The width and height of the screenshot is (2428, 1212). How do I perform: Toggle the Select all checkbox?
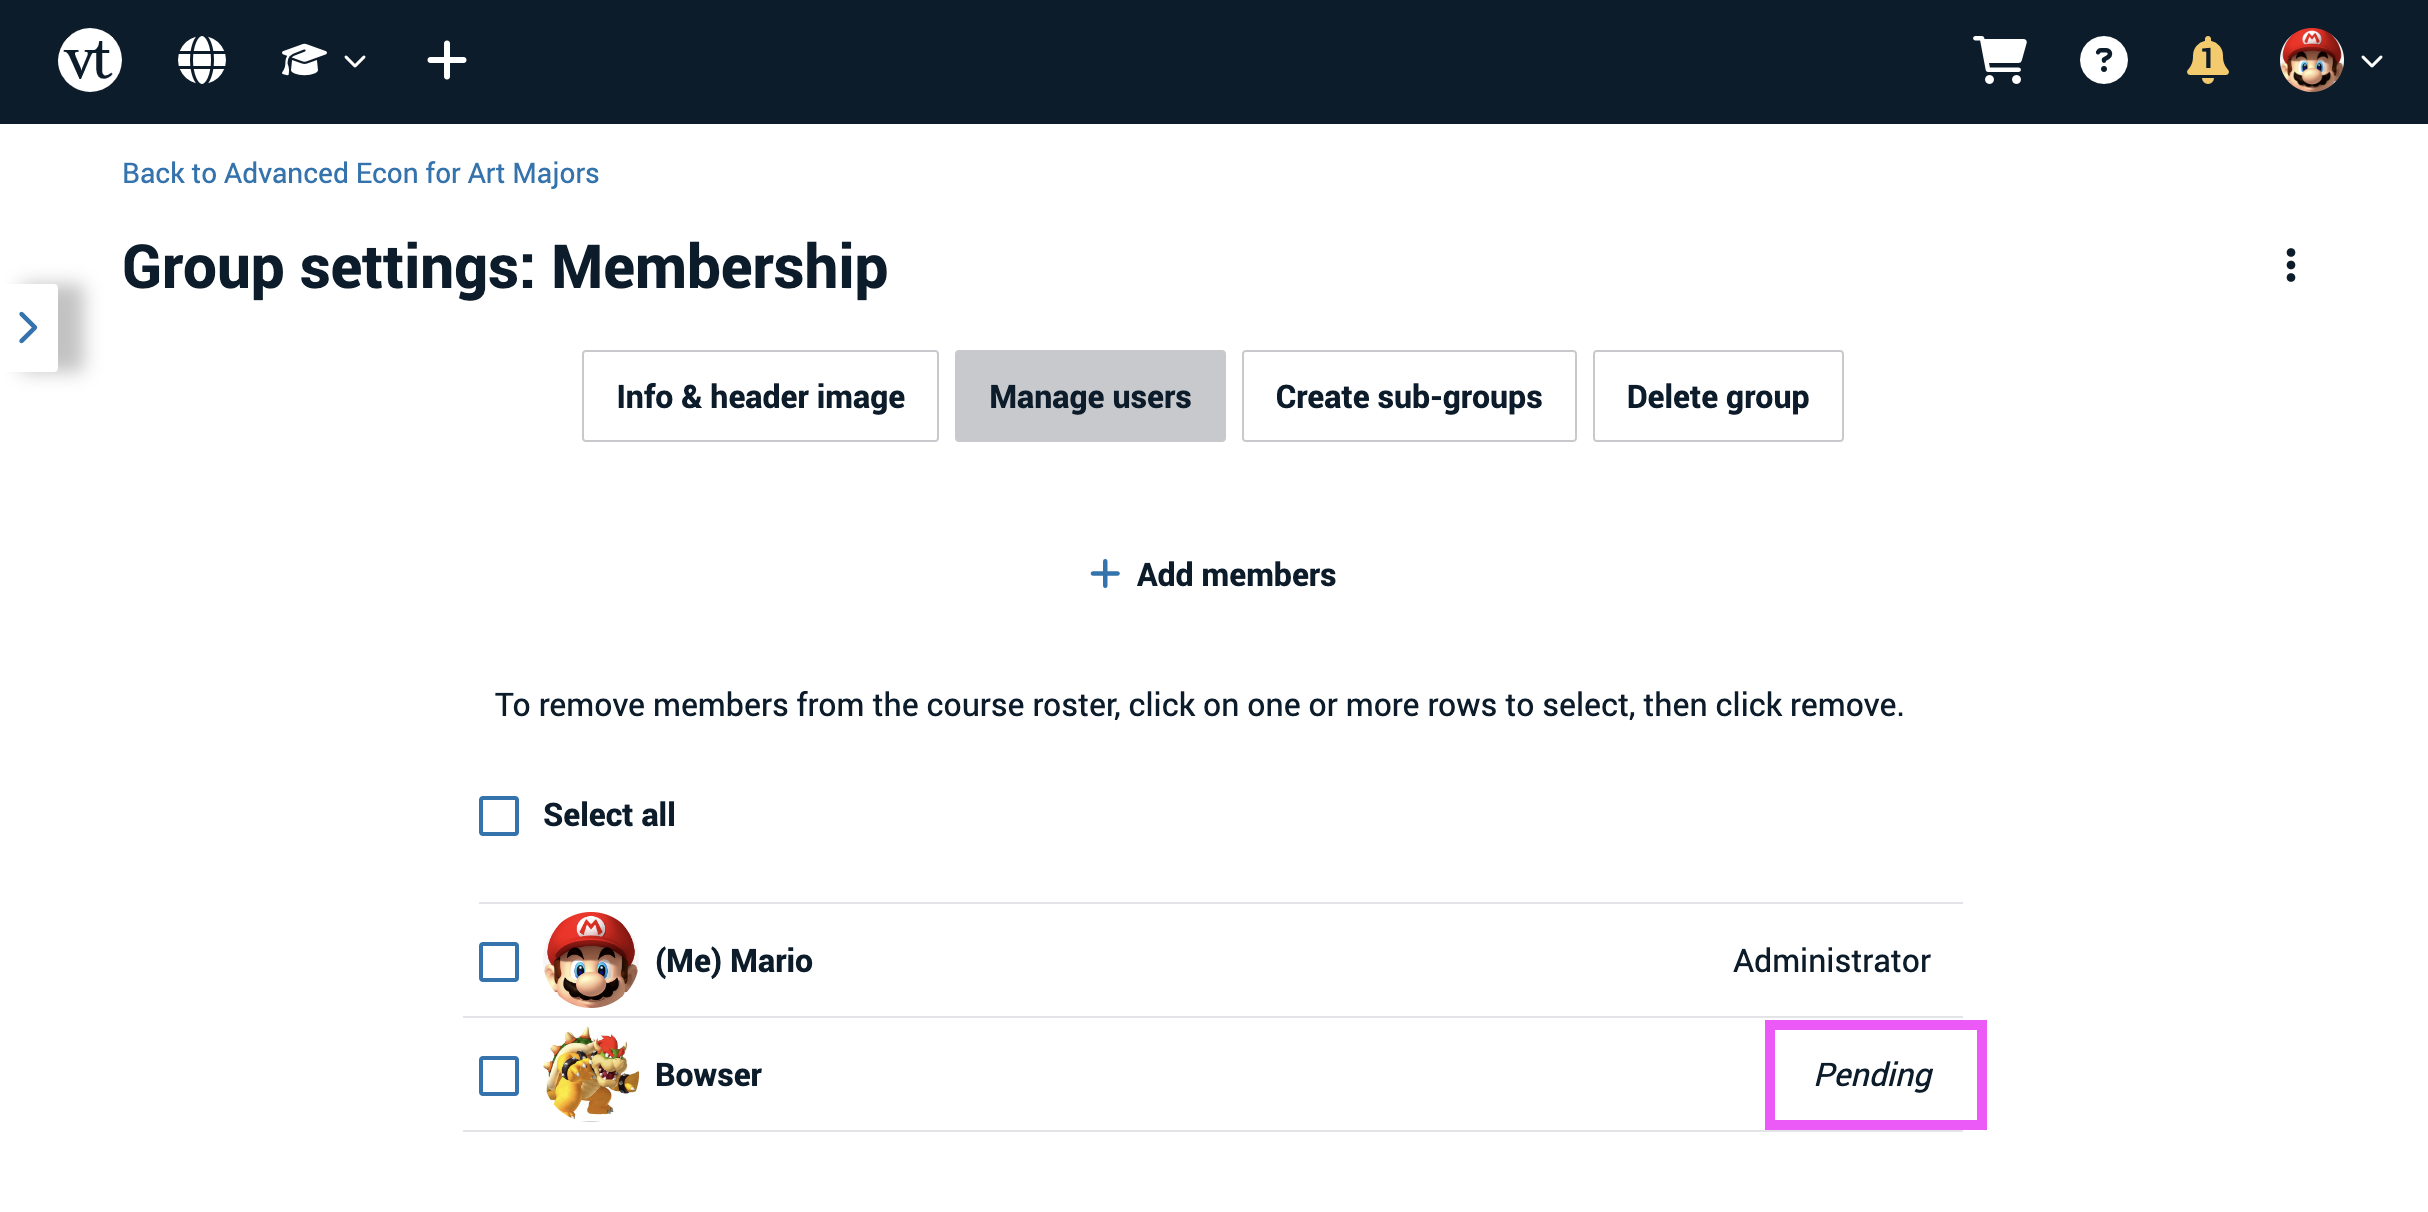tap(497, 814)
